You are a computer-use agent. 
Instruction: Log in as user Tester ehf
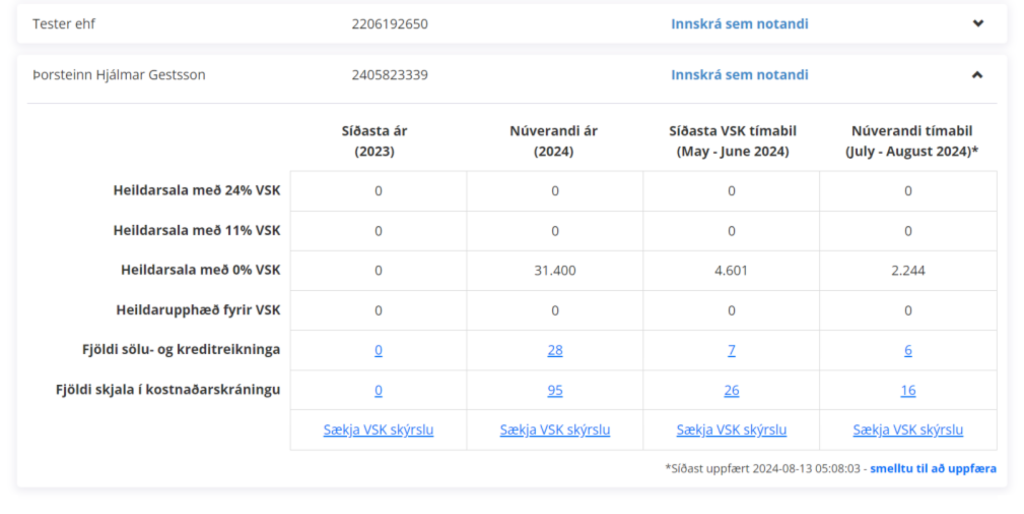[739, 24]
